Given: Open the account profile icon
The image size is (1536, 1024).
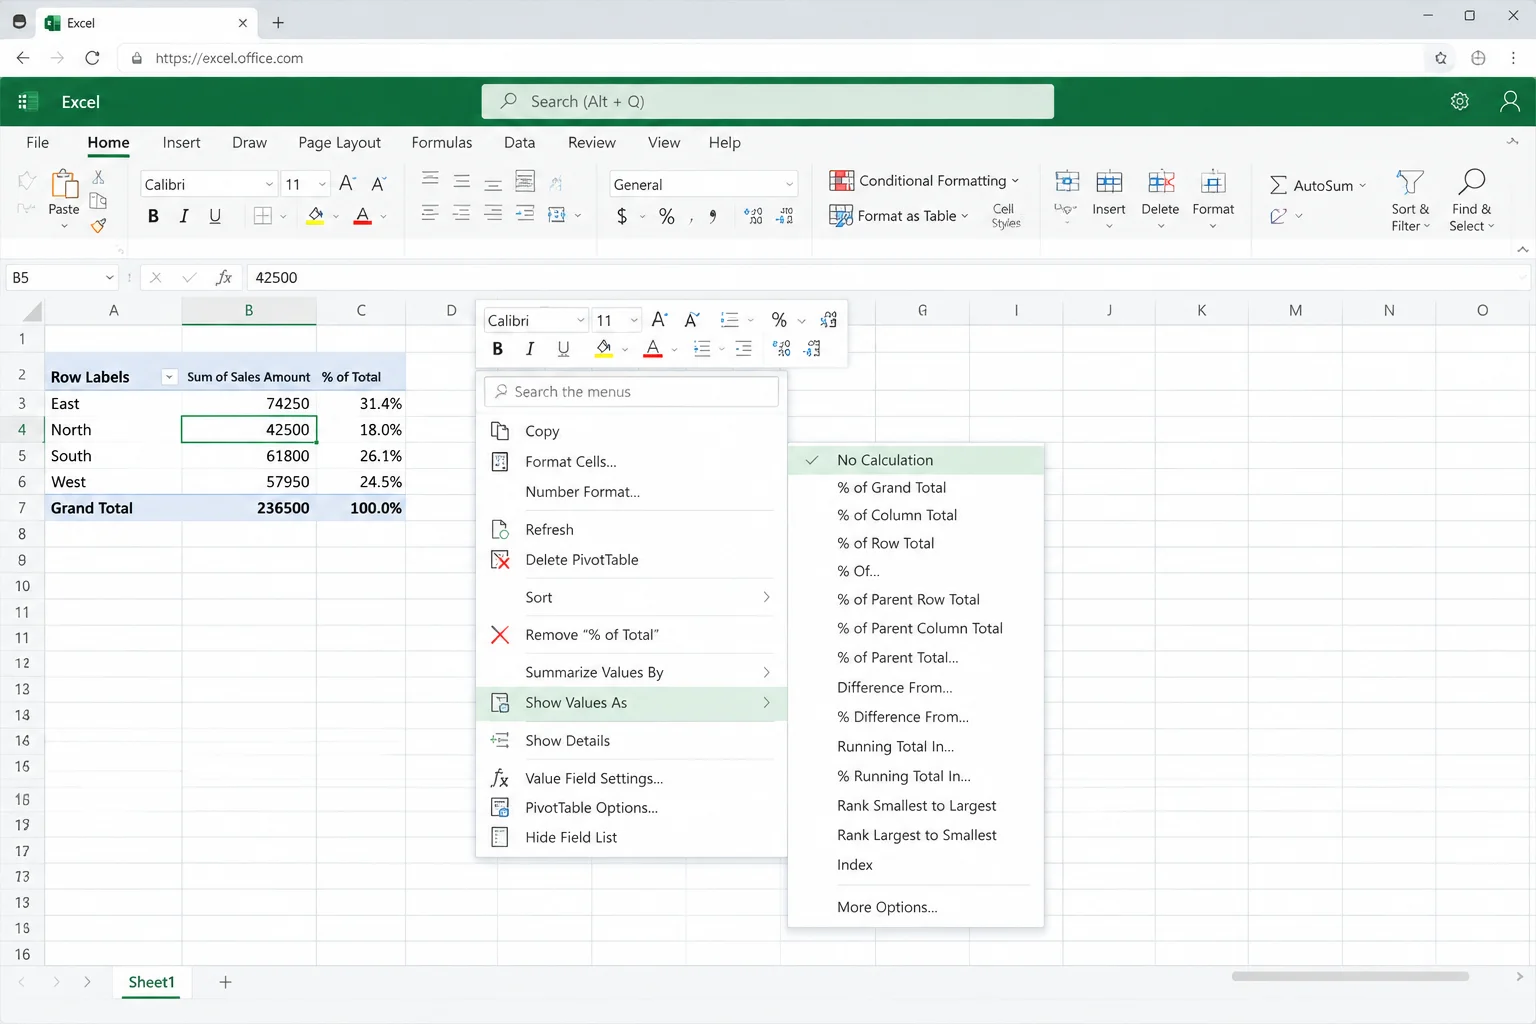Looking at the screenshot, I should (1510, 101).
